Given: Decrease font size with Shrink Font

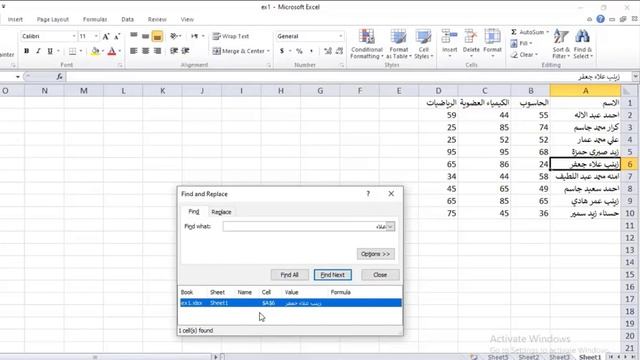Looking at the screenshot, I should [x=117, y=36].
